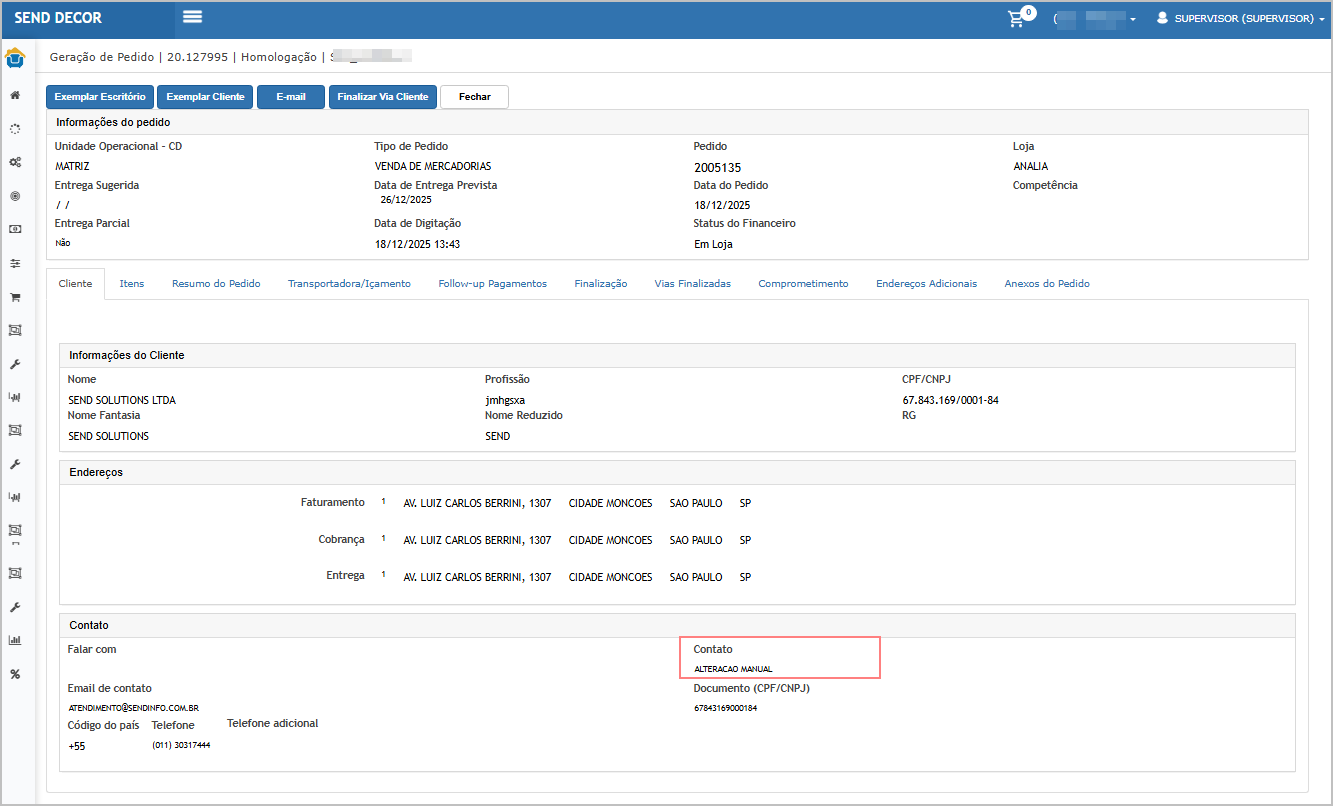Click the bar chart icon in the sidebar
The image size is (1333, 806).
point(15,640)
